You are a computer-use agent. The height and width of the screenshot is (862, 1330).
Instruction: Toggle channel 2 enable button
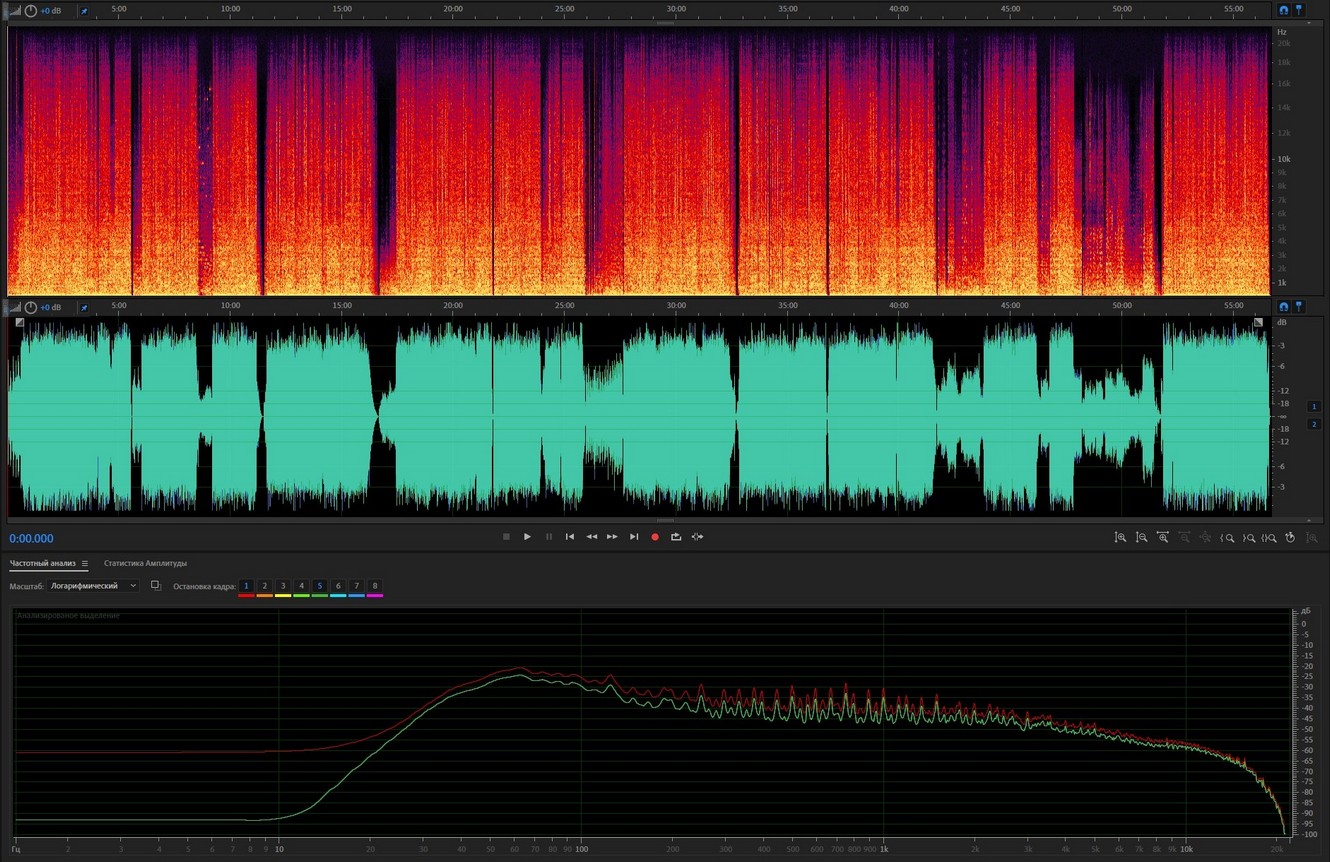[x=1315, y=424]
